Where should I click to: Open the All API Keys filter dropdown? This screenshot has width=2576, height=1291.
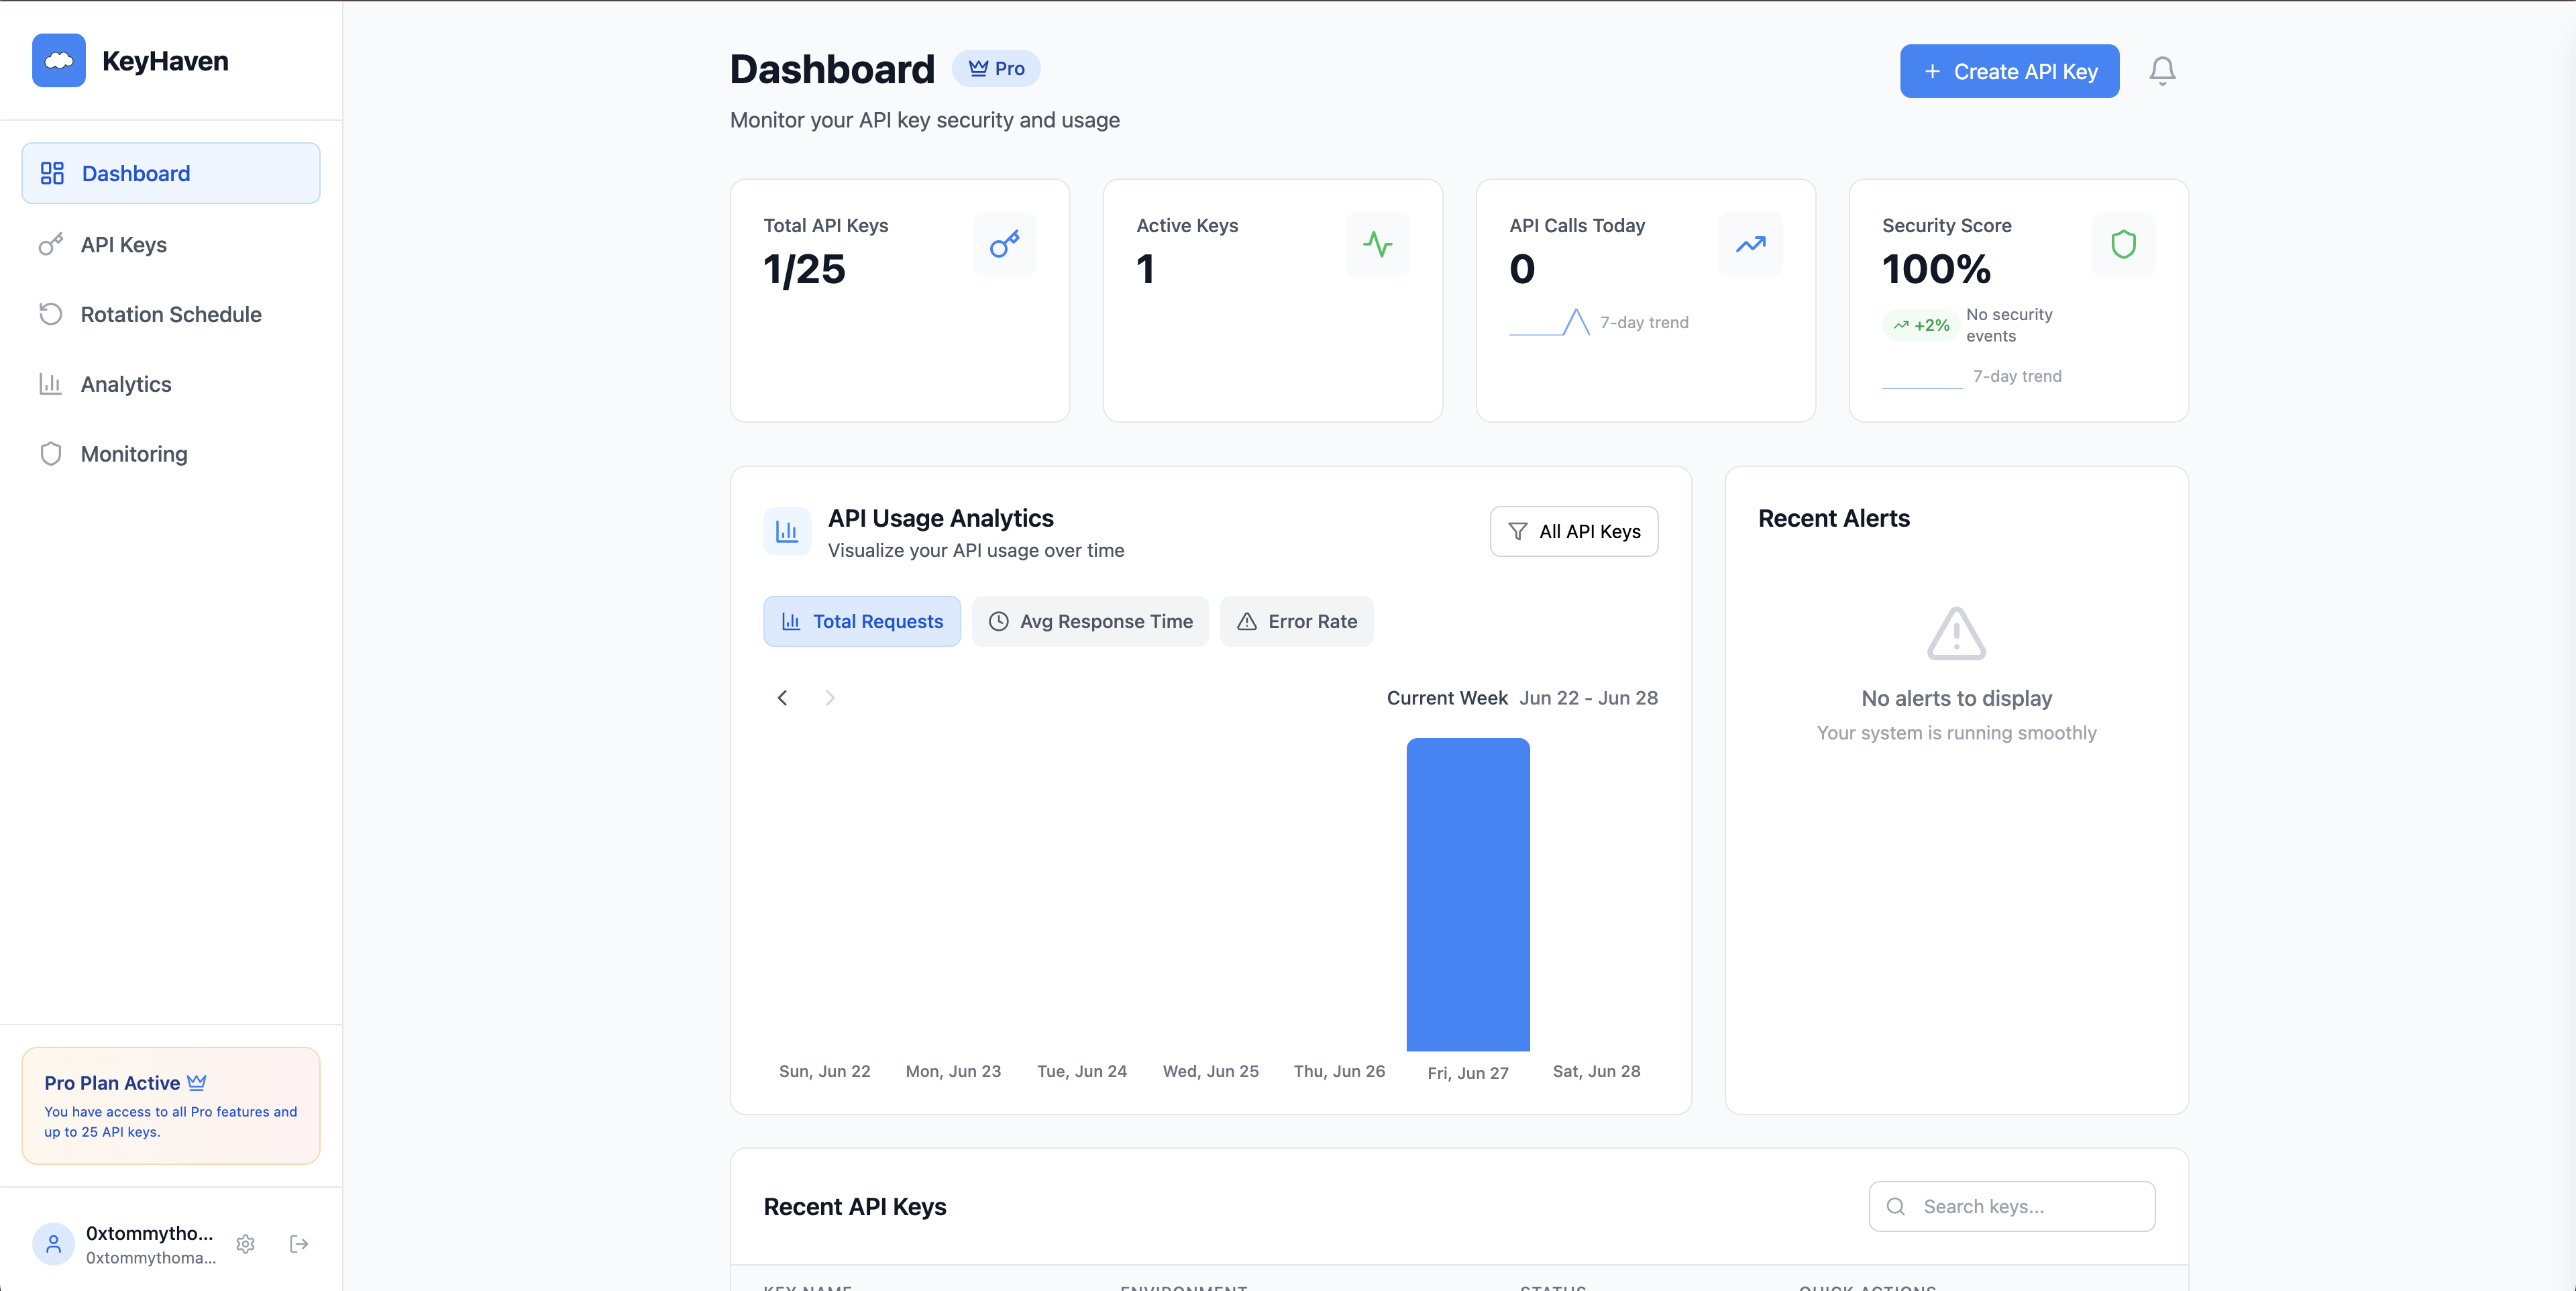pos(1573,531)
